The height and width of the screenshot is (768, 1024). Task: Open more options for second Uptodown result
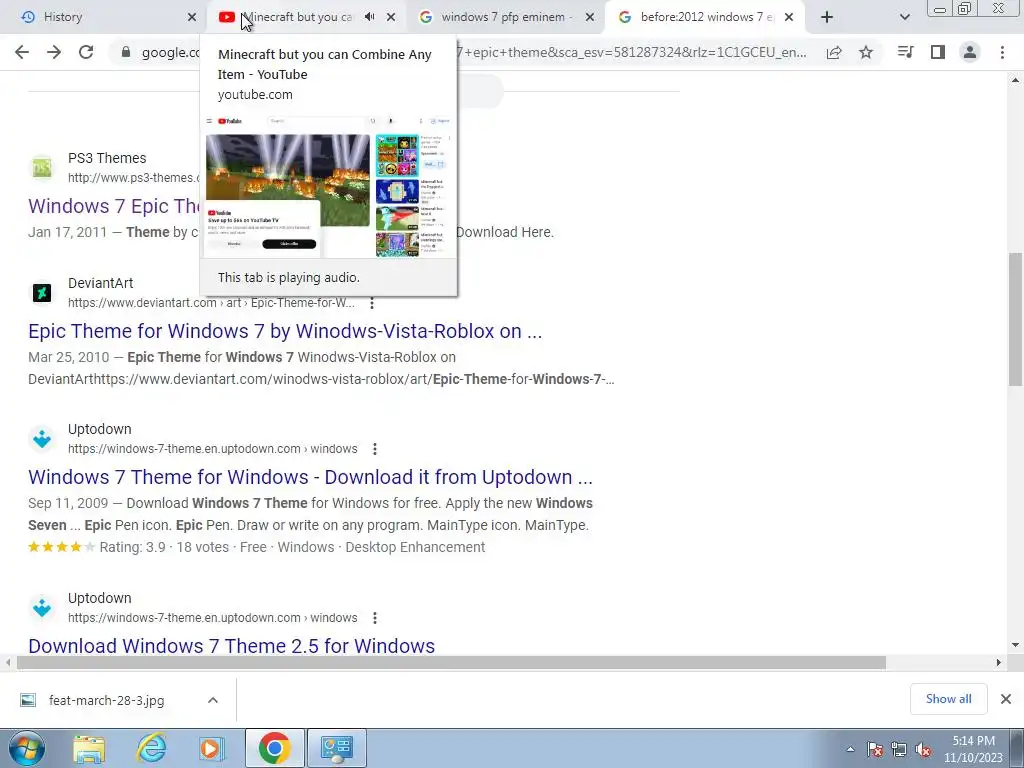(x=375, y=618)
